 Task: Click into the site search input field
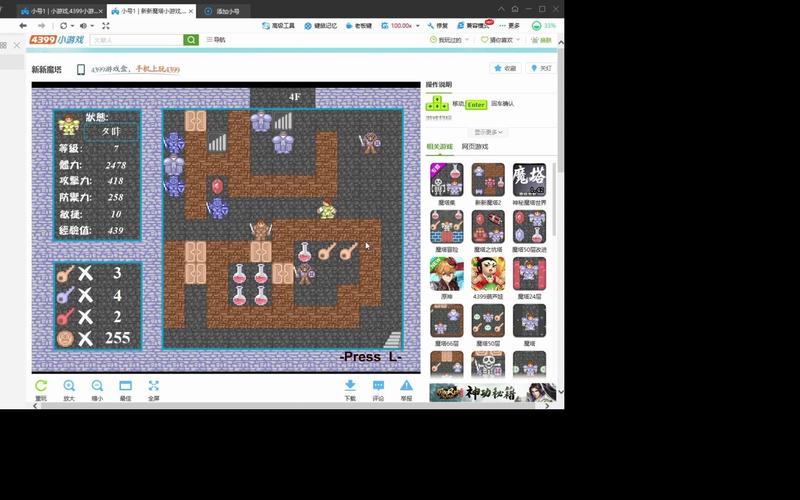(x=137, y=40)
